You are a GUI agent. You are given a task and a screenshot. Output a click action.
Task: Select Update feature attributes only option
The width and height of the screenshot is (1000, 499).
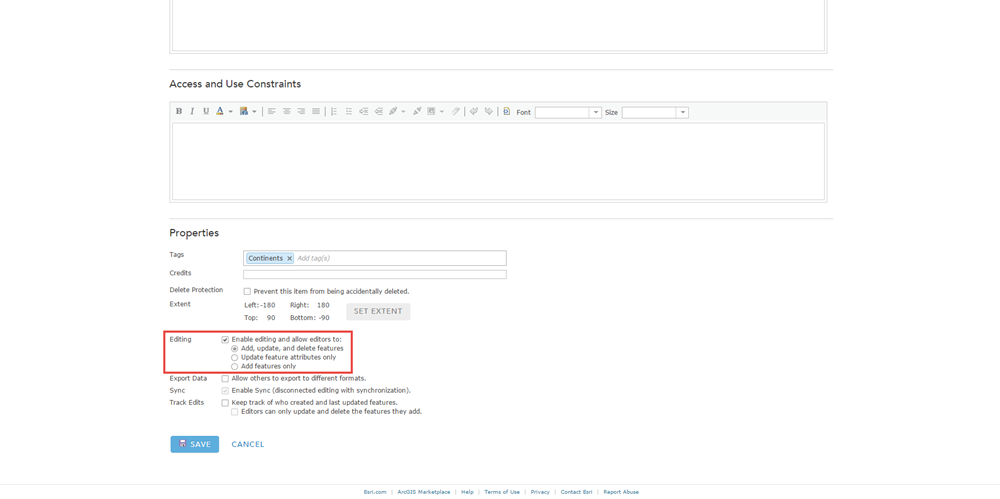click(x=235, y=358)
